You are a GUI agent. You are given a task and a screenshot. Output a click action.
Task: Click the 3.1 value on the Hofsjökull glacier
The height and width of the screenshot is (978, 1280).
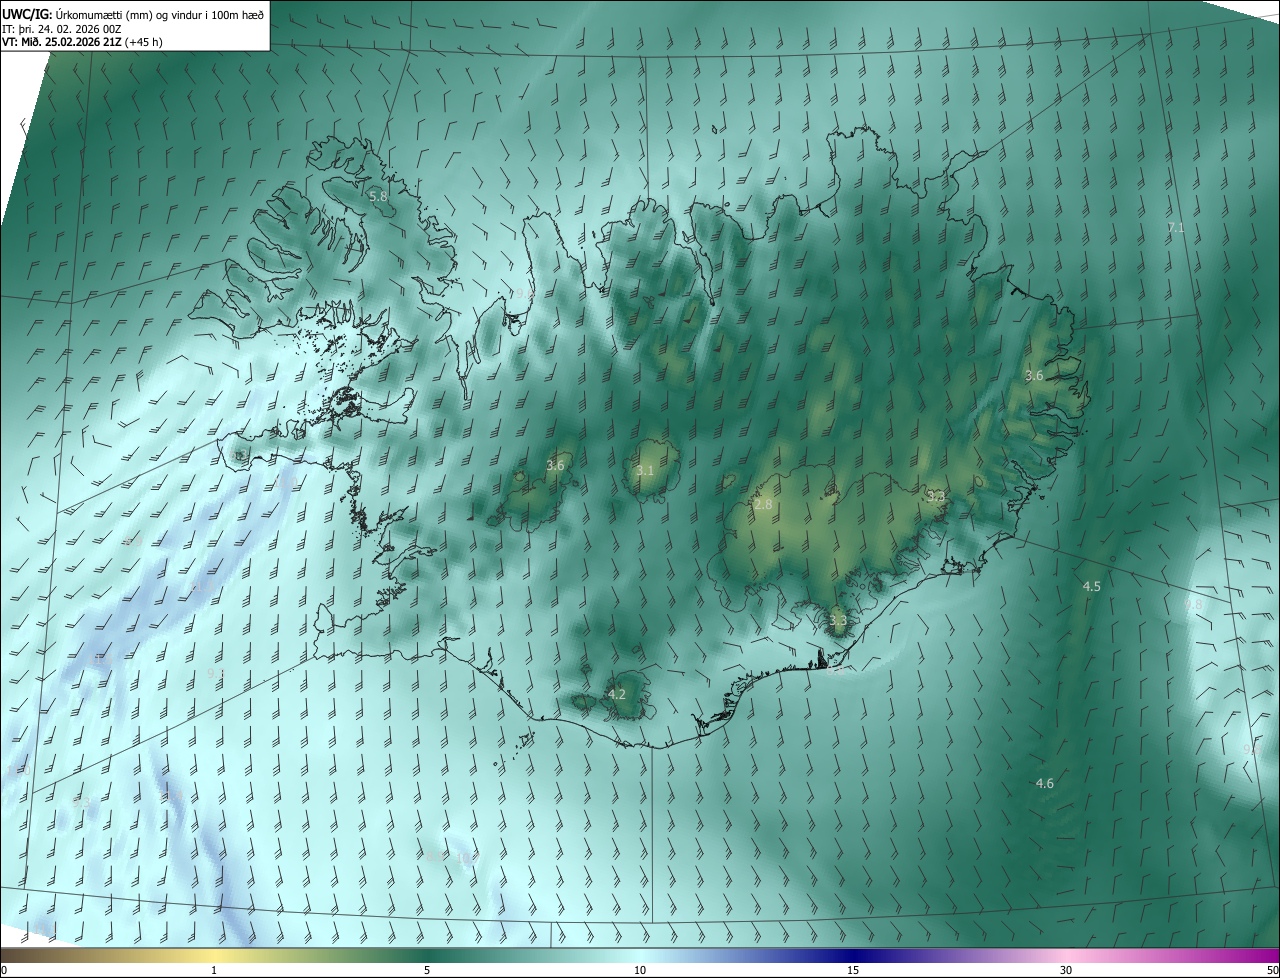[x=645, y=470]
